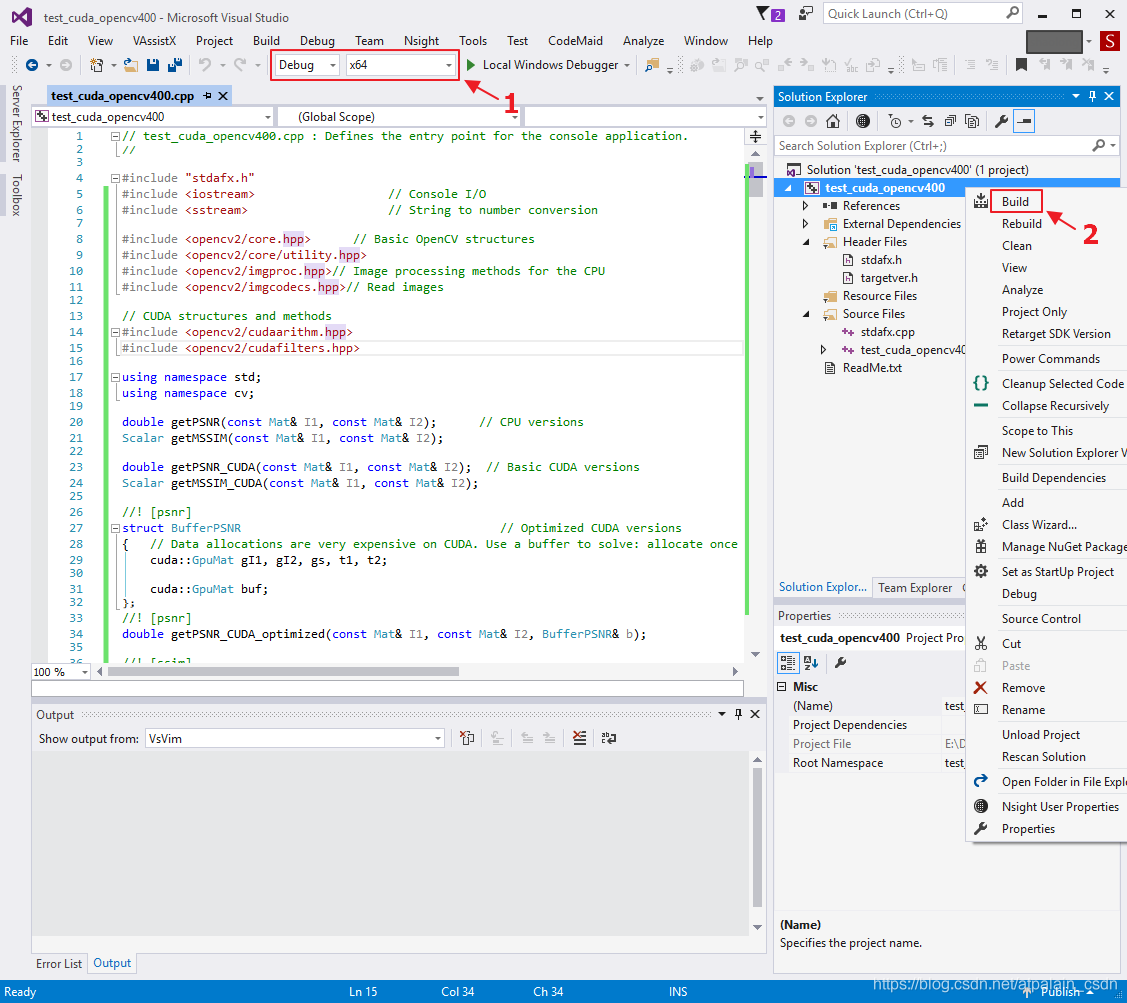Collapse the code fold at line 27 struct
The image size is (1127, 1003).
(x=115, y=528)
